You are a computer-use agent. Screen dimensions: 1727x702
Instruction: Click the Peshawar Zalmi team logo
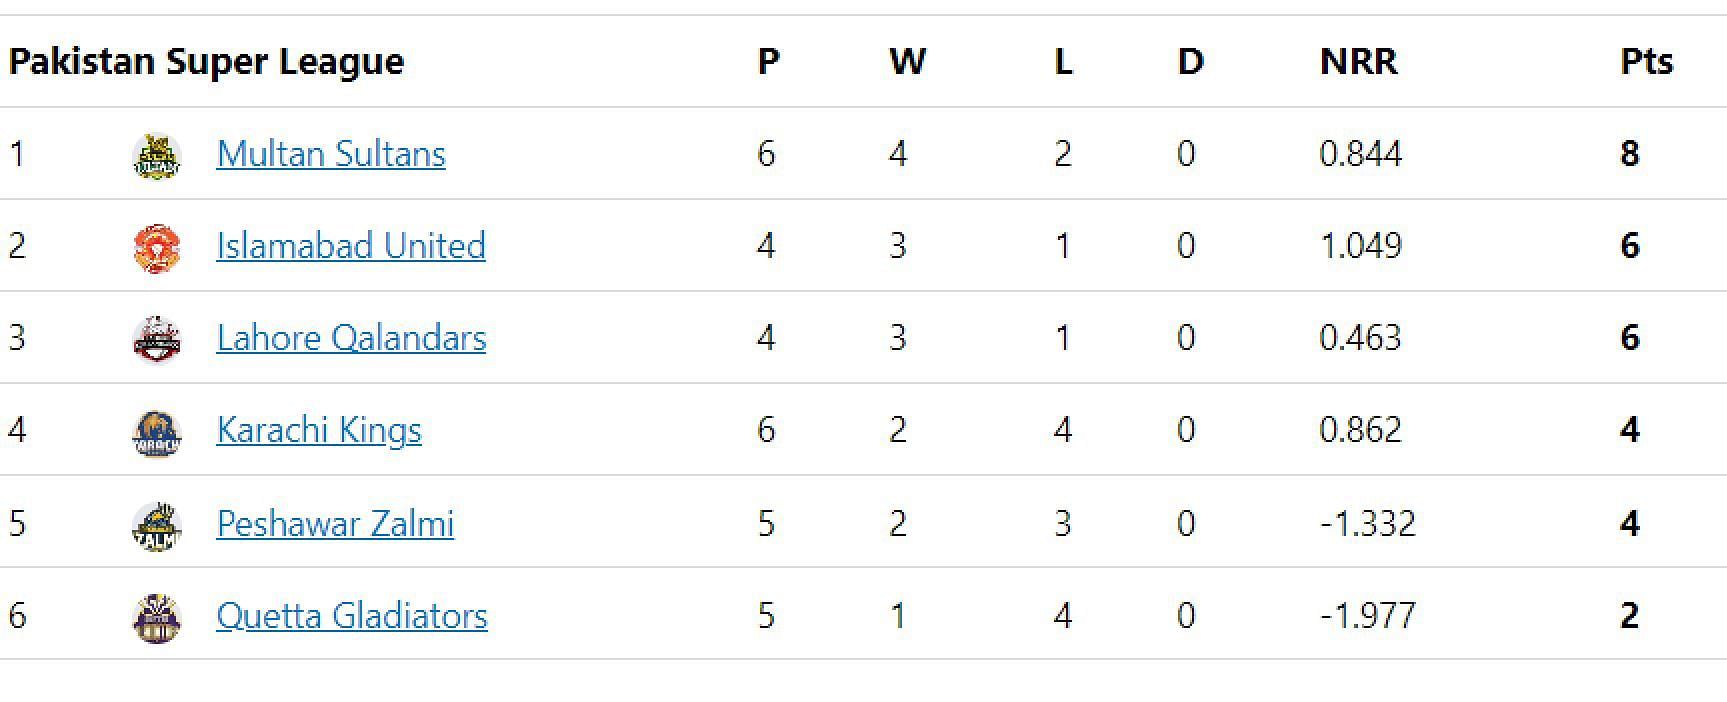pos(157,525)
